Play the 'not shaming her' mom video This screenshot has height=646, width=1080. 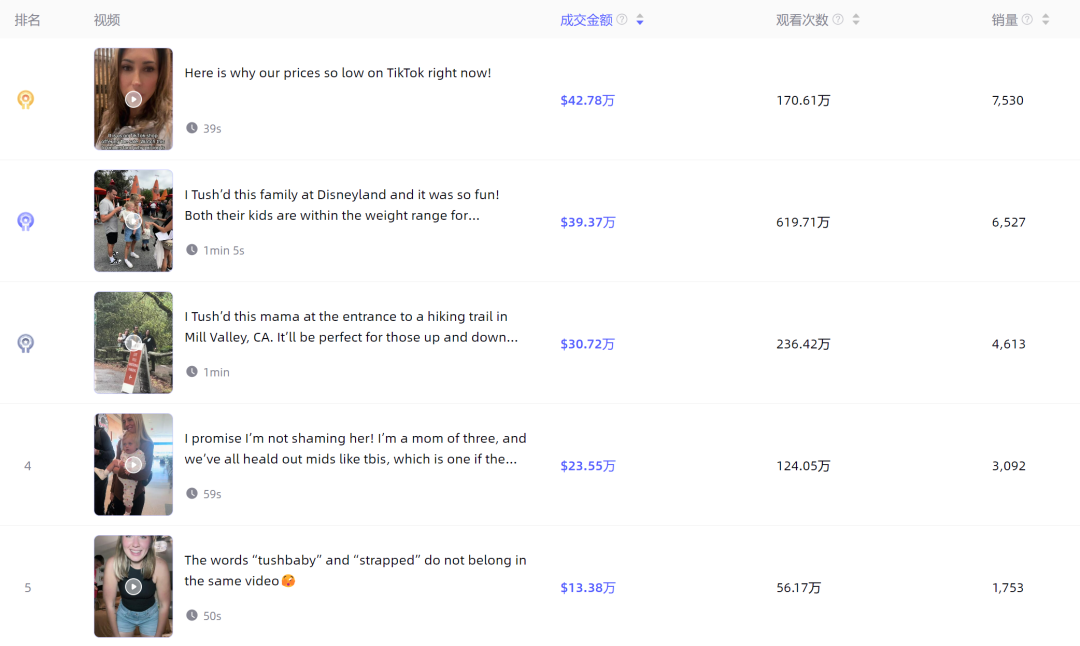(x=133, y=465)
